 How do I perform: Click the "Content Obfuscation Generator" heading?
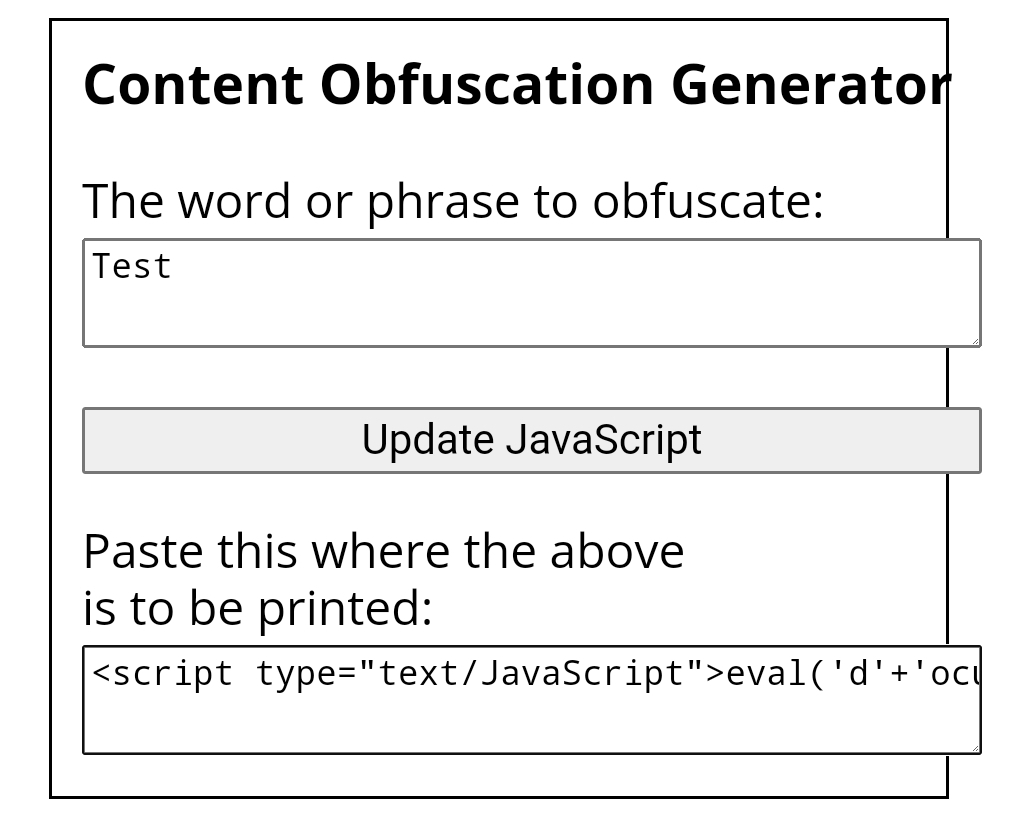[x=517, y=84]
